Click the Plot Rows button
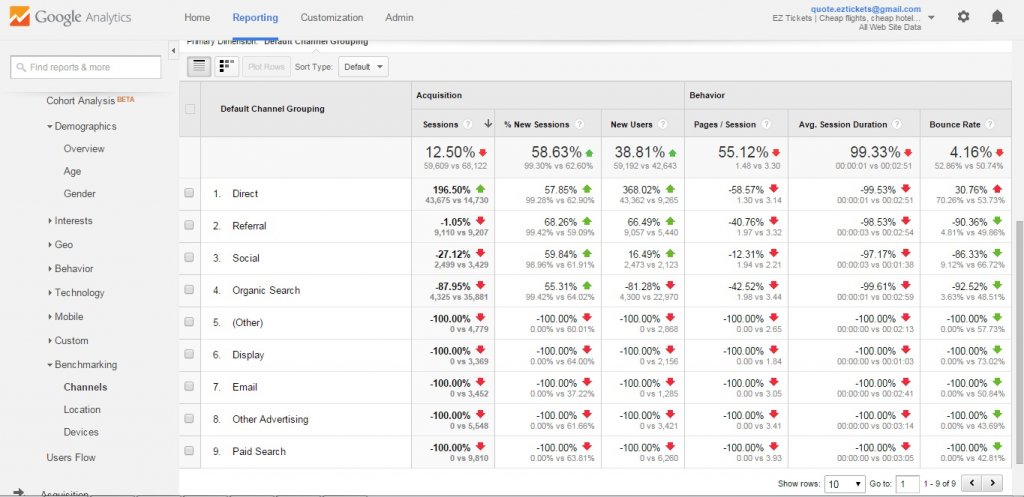 point(266,67)
